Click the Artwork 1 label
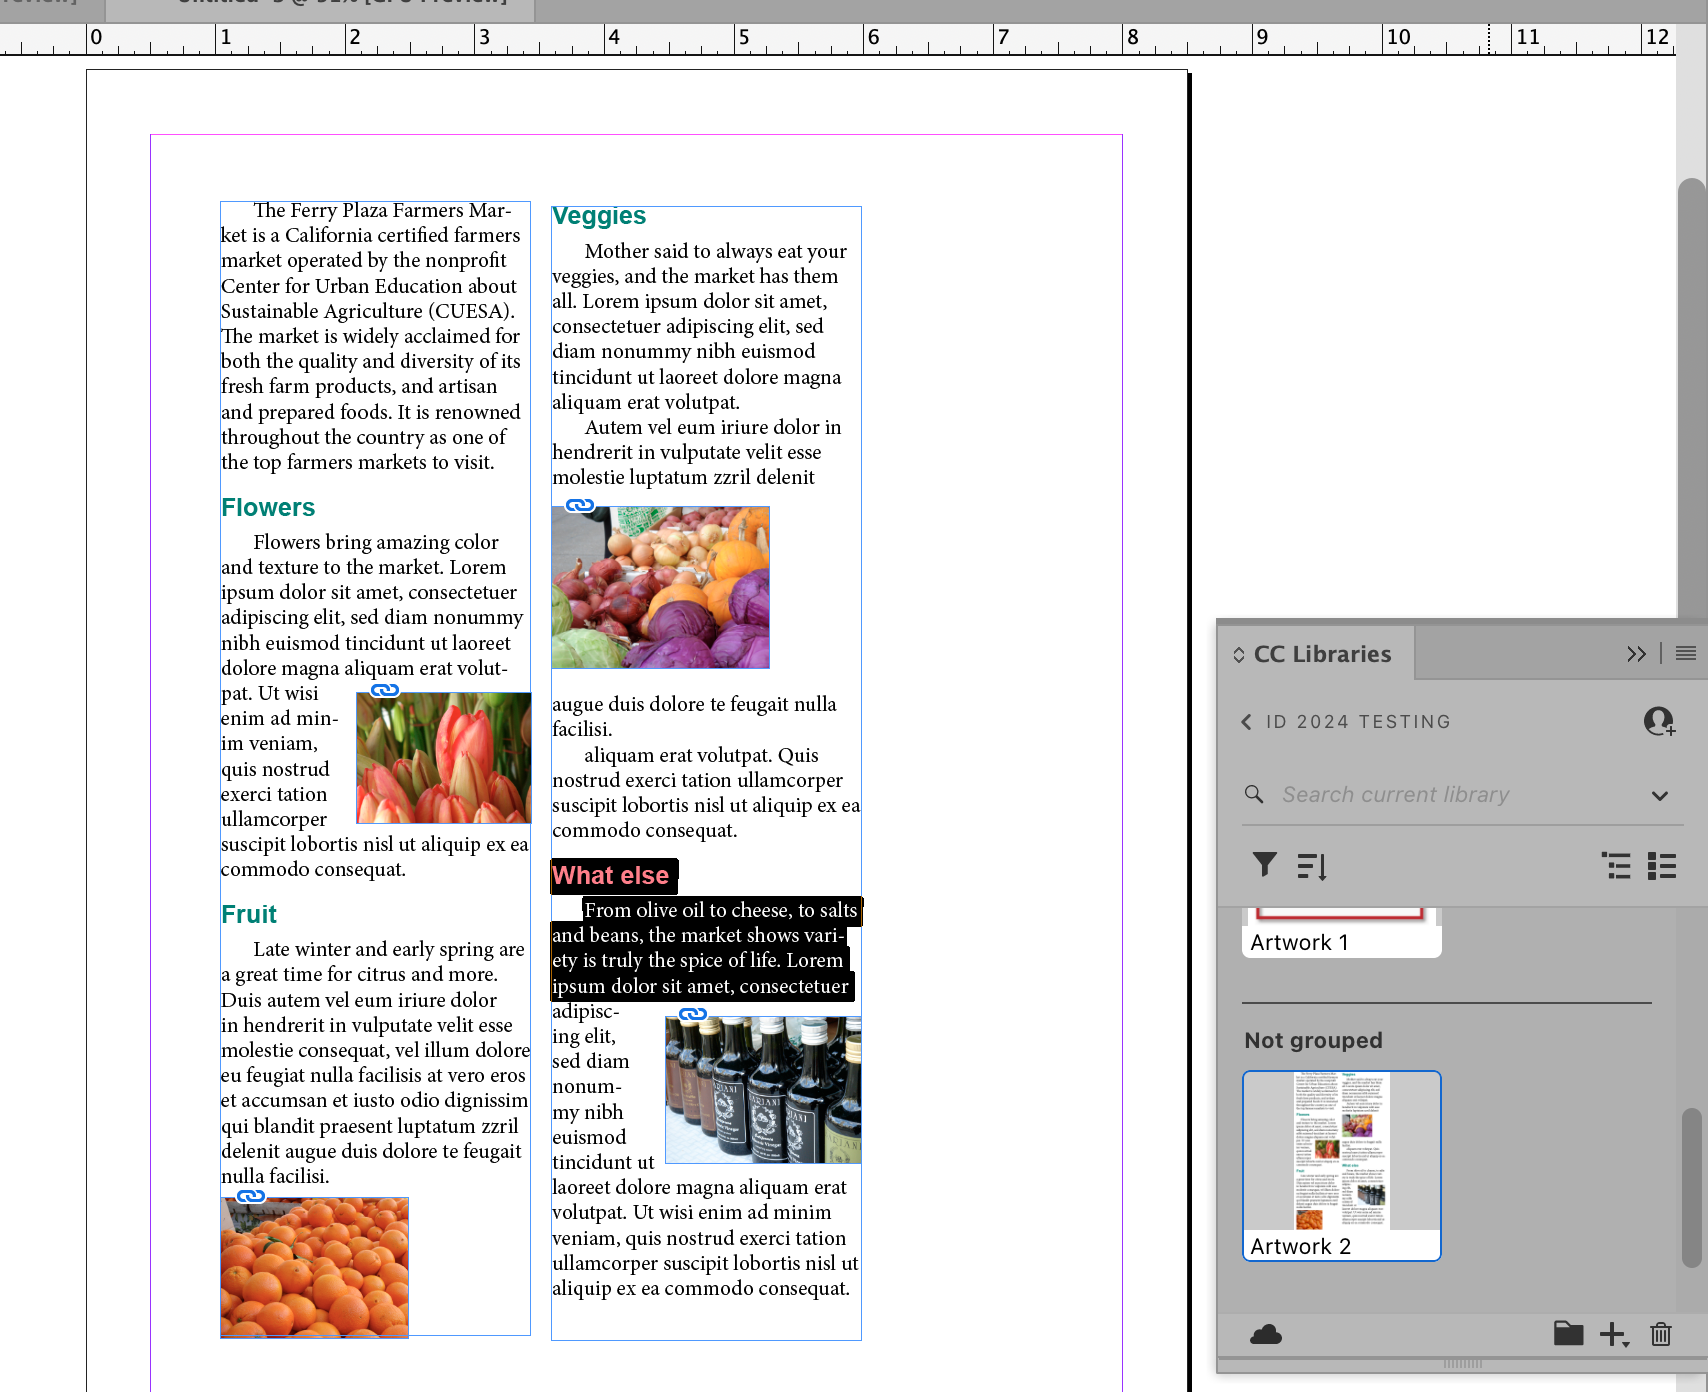The height and width of the screenshot is (1392, 1708). (1300, 942)
